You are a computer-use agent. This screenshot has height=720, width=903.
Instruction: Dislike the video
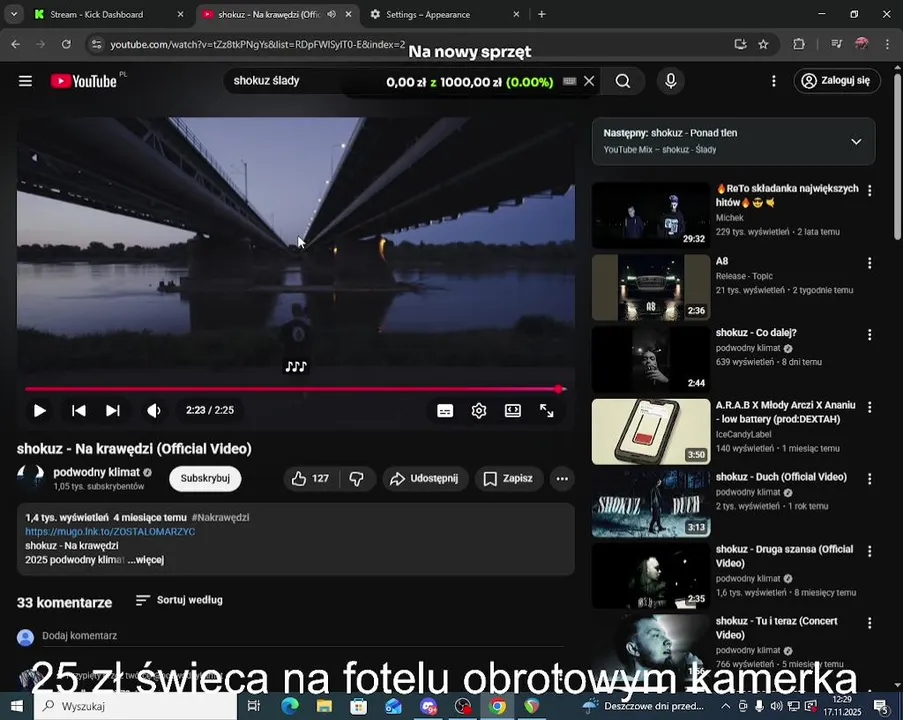[x=357, y=479]
